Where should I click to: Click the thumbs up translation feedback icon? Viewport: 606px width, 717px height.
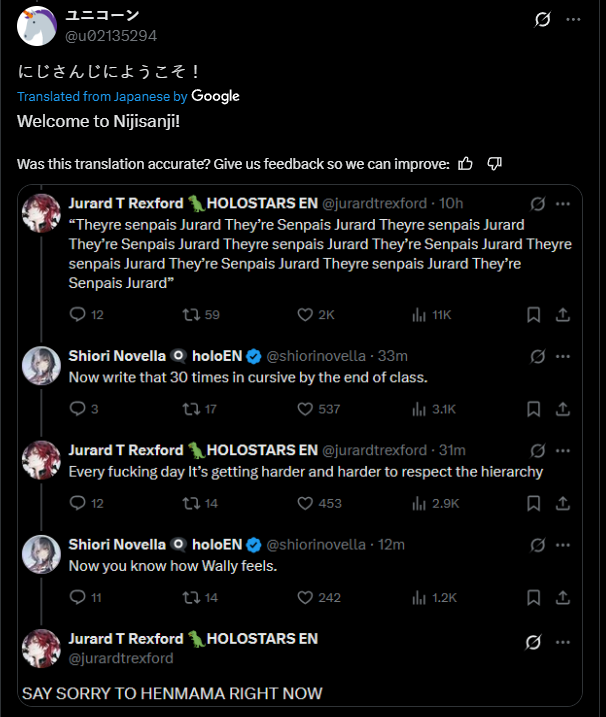(465, 163)
